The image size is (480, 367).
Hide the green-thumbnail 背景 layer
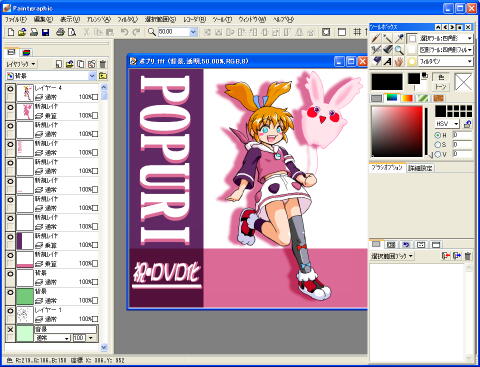point(10,292)
